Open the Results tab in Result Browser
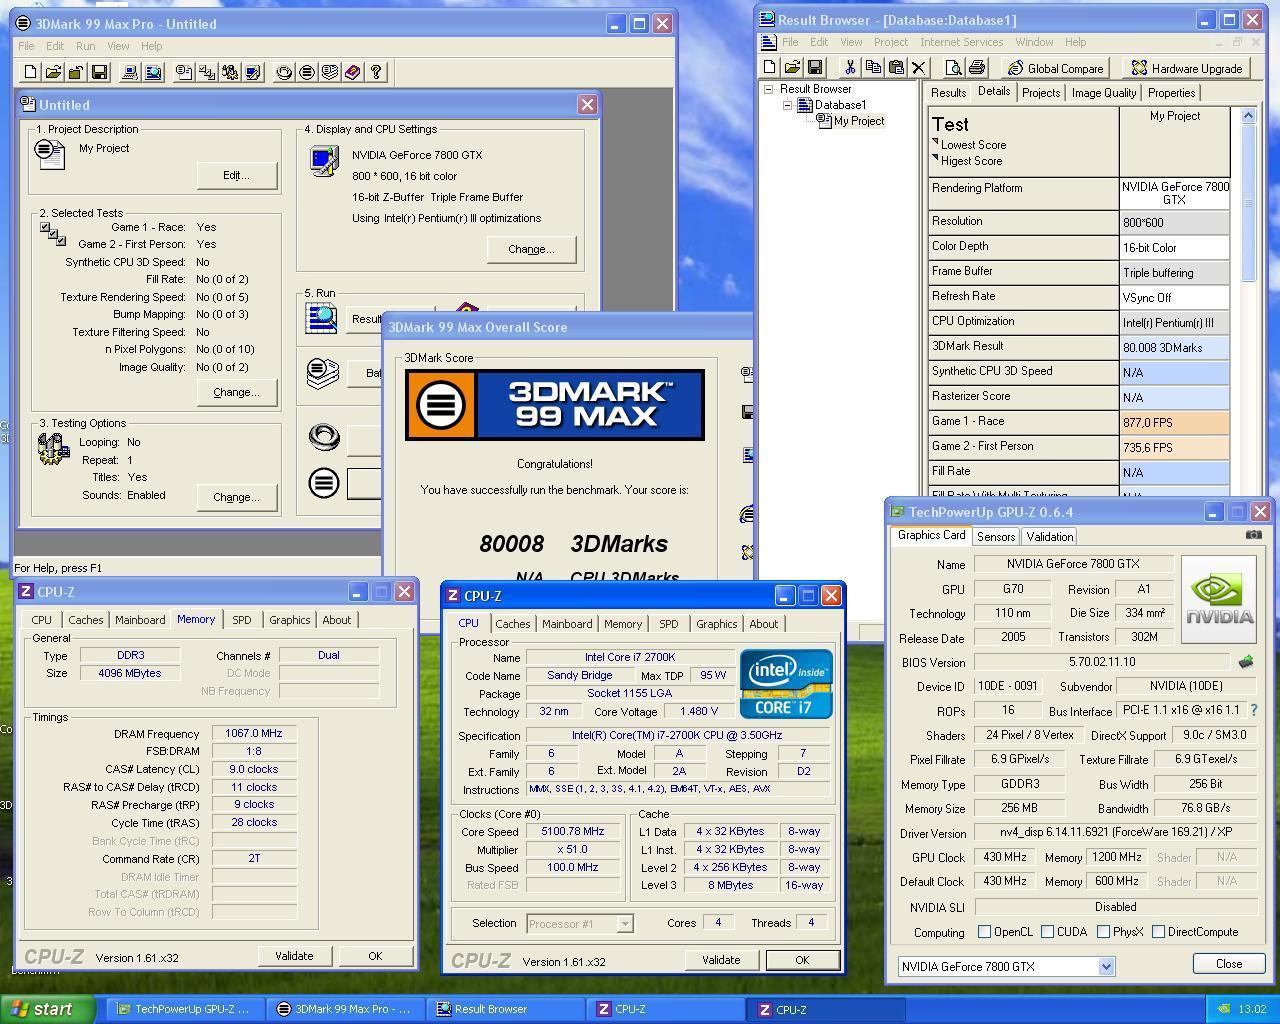The width and height of the screenshot is (1280, 1024). [x=948, y=93]
